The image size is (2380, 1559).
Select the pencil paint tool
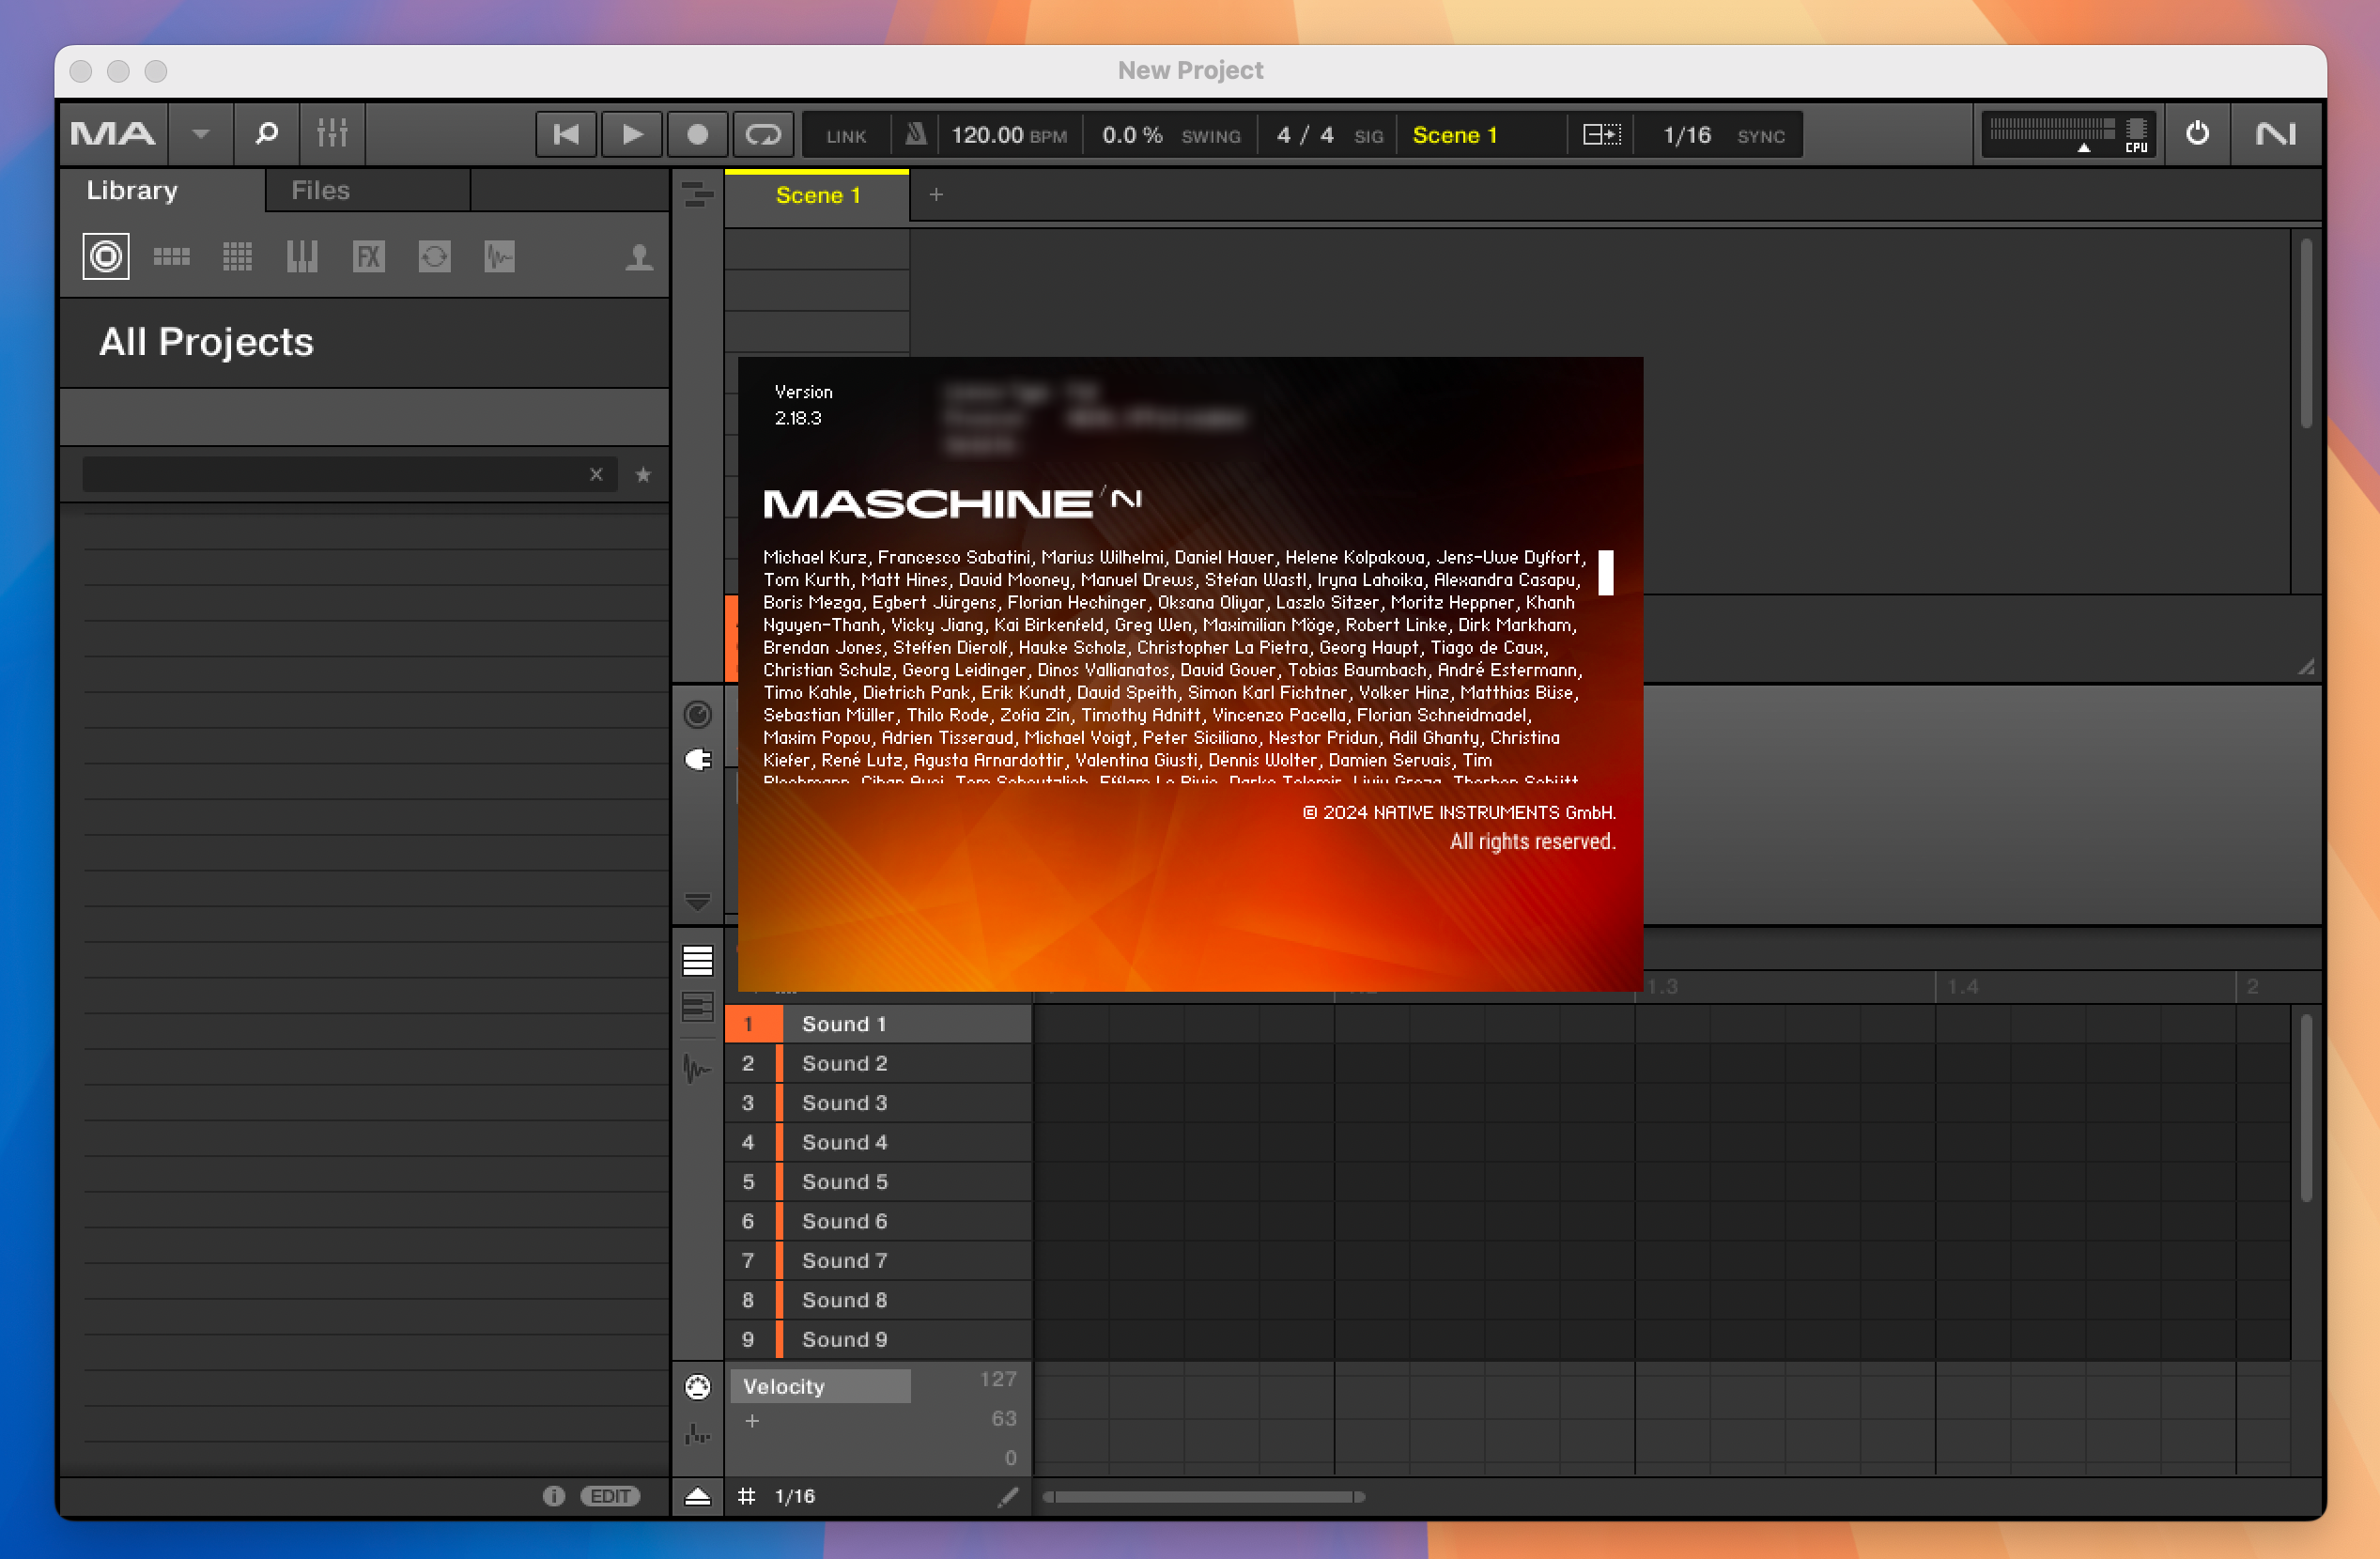(1009, 1496)
